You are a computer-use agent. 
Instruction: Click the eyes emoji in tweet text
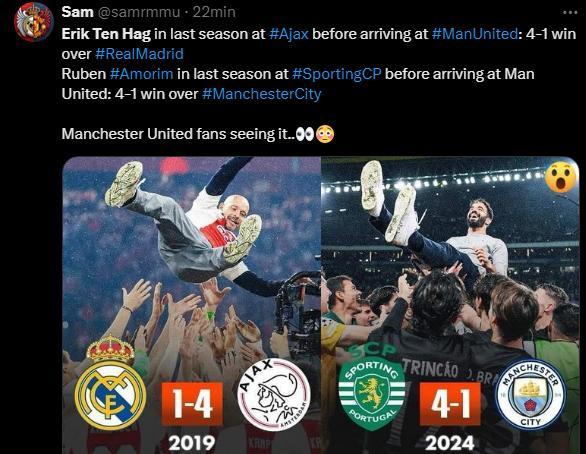point(305,135)
